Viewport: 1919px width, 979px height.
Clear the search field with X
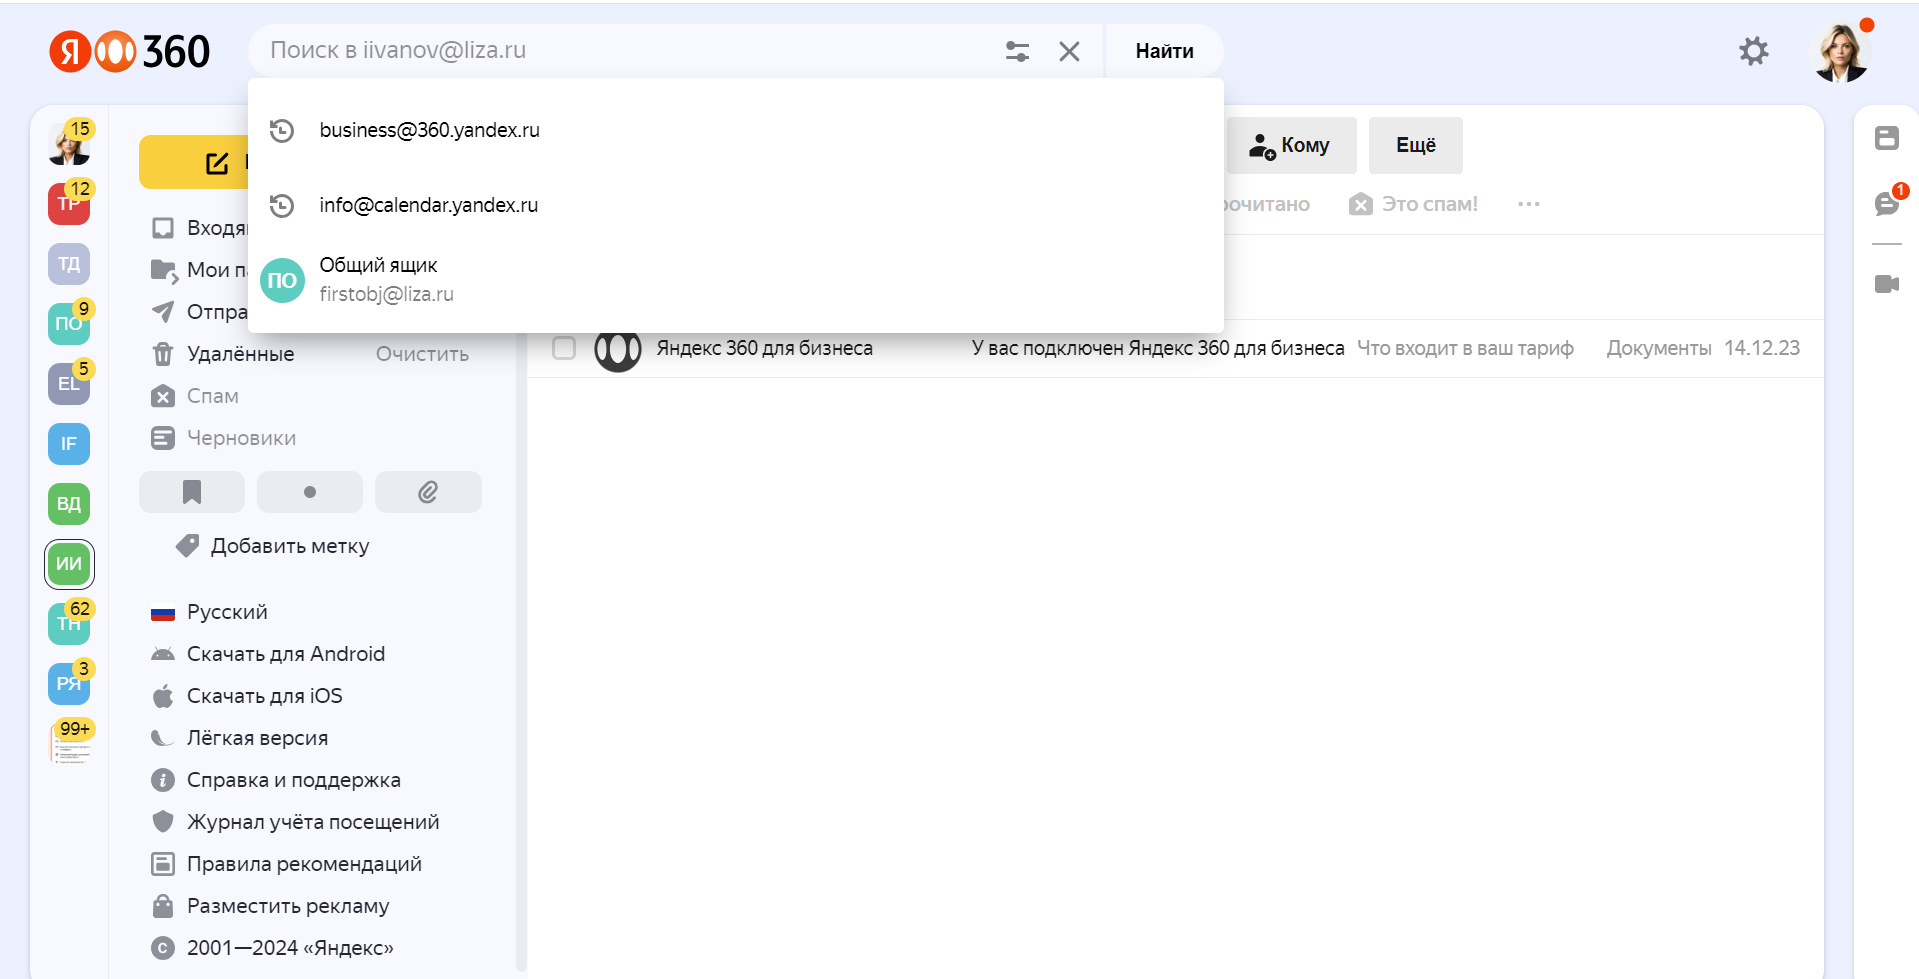point(1069,51)
